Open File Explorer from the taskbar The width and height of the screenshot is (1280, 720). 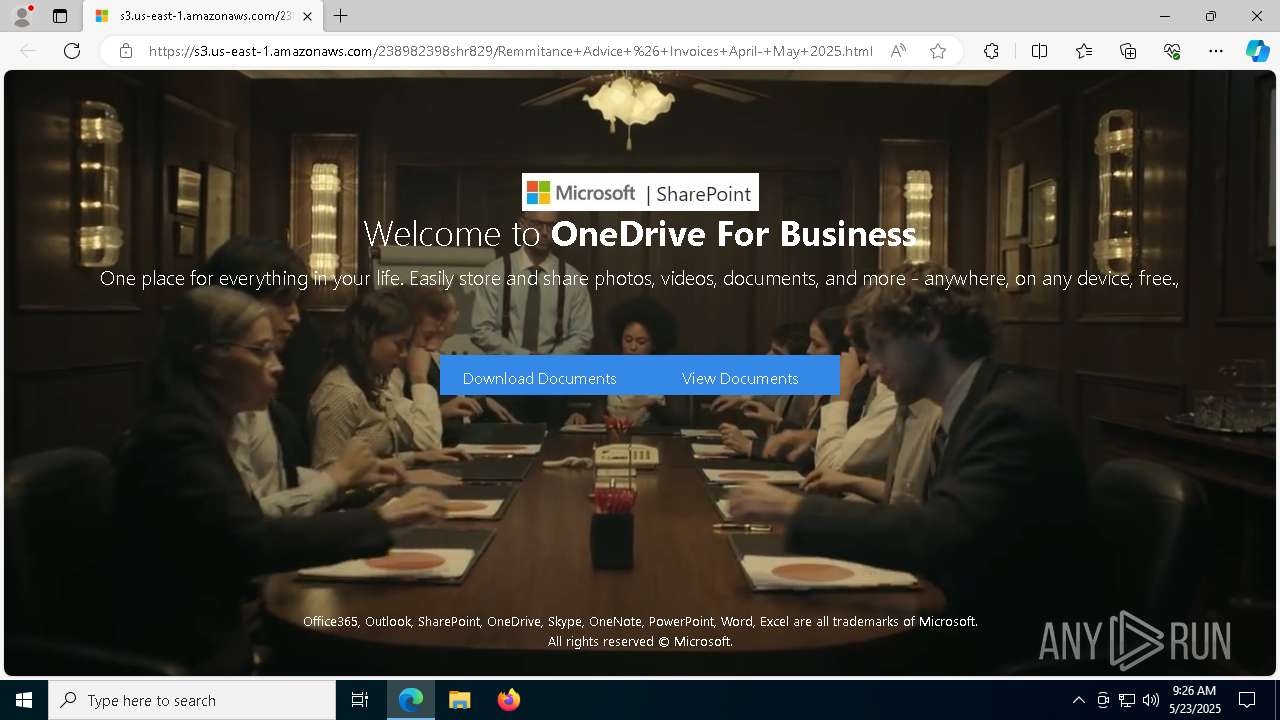(x=459, y=700)
